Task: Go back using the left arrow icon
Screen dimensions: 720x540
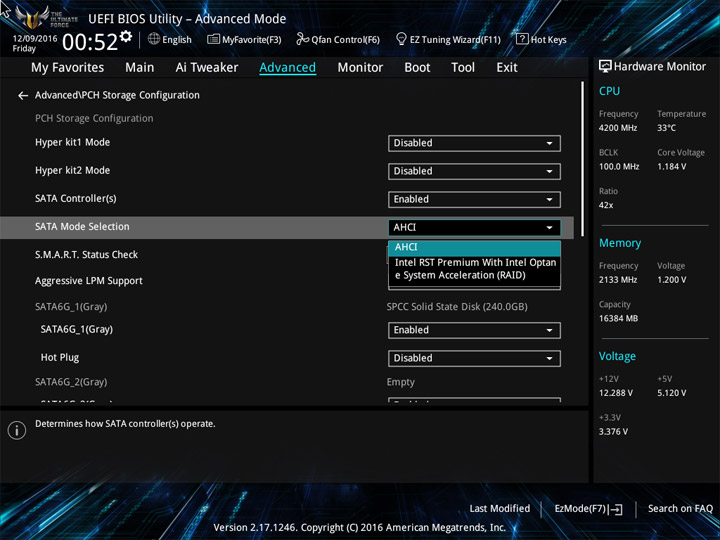Action: (22, 96)
